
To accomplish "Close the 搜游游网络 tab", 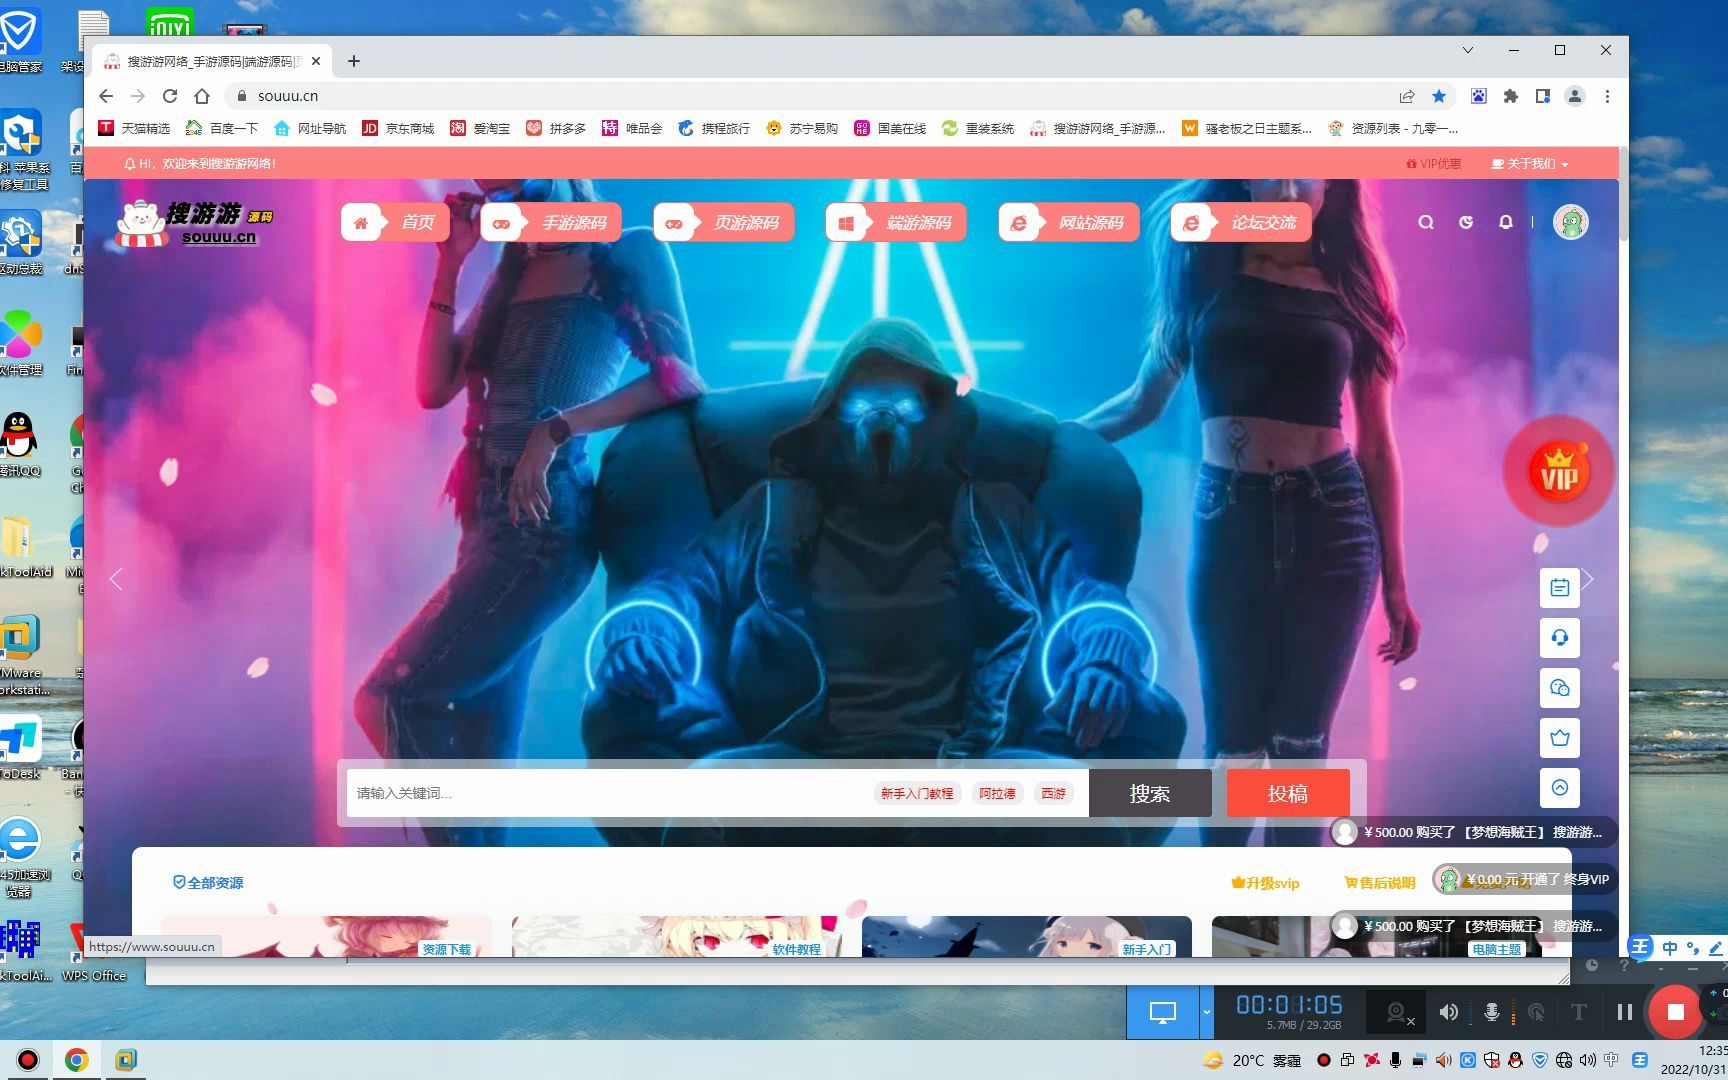I will [316, 61].
